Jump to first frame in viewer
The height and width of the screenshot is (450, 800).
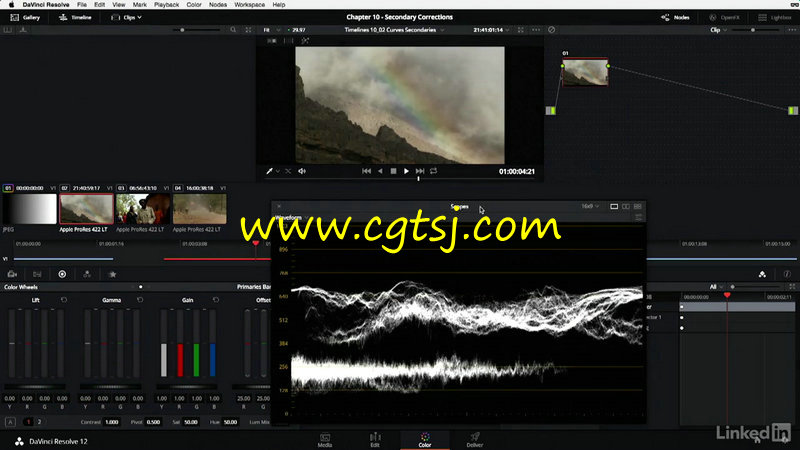click(x=366, y=171)
